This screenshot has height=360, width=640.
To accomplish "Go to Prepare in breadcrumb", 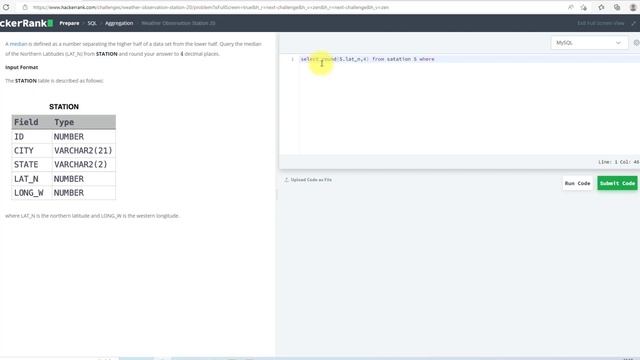I will coord(69,23).
